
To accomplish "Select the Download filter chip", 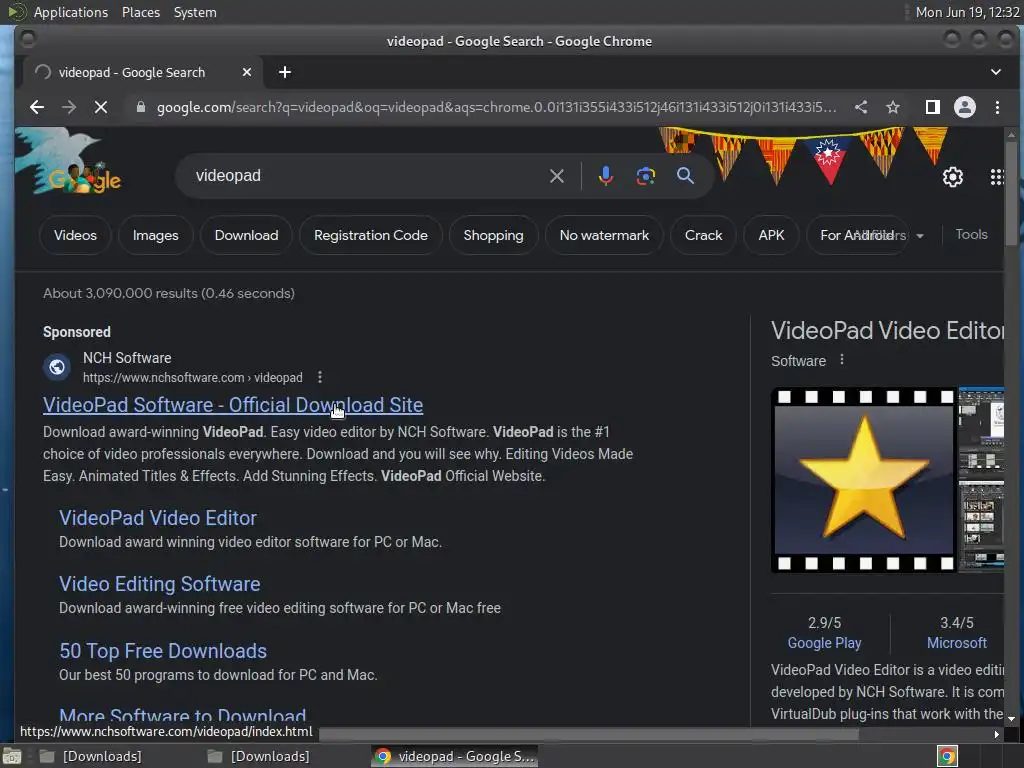I will (x=246, y=235).
